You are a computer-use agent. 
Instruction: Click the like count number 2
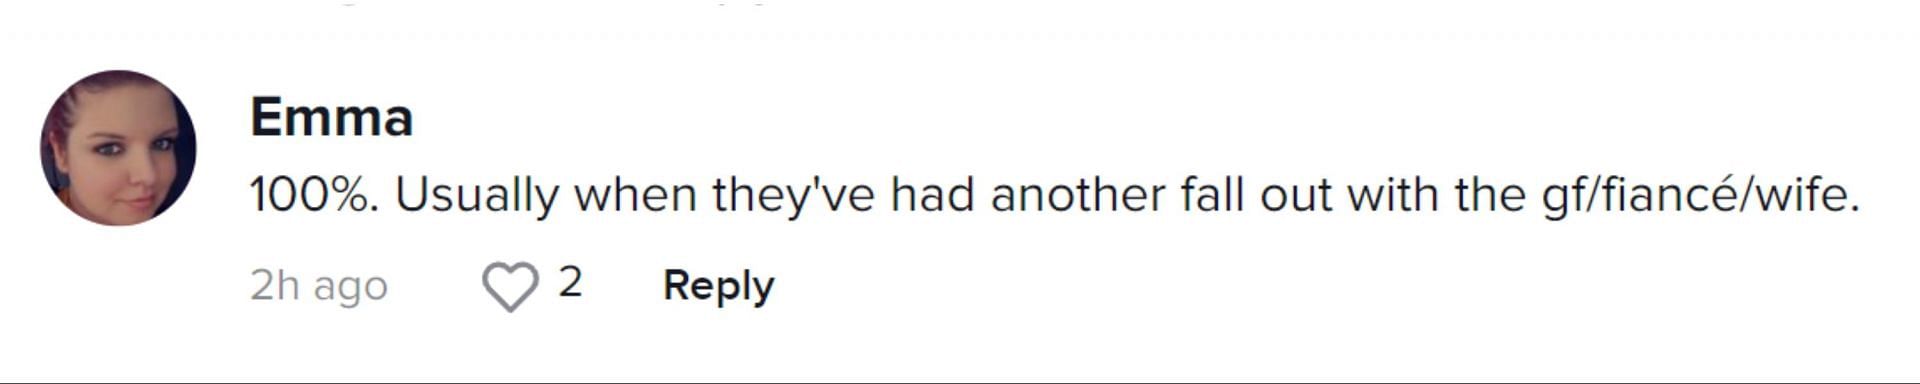(x=570, y=283)
